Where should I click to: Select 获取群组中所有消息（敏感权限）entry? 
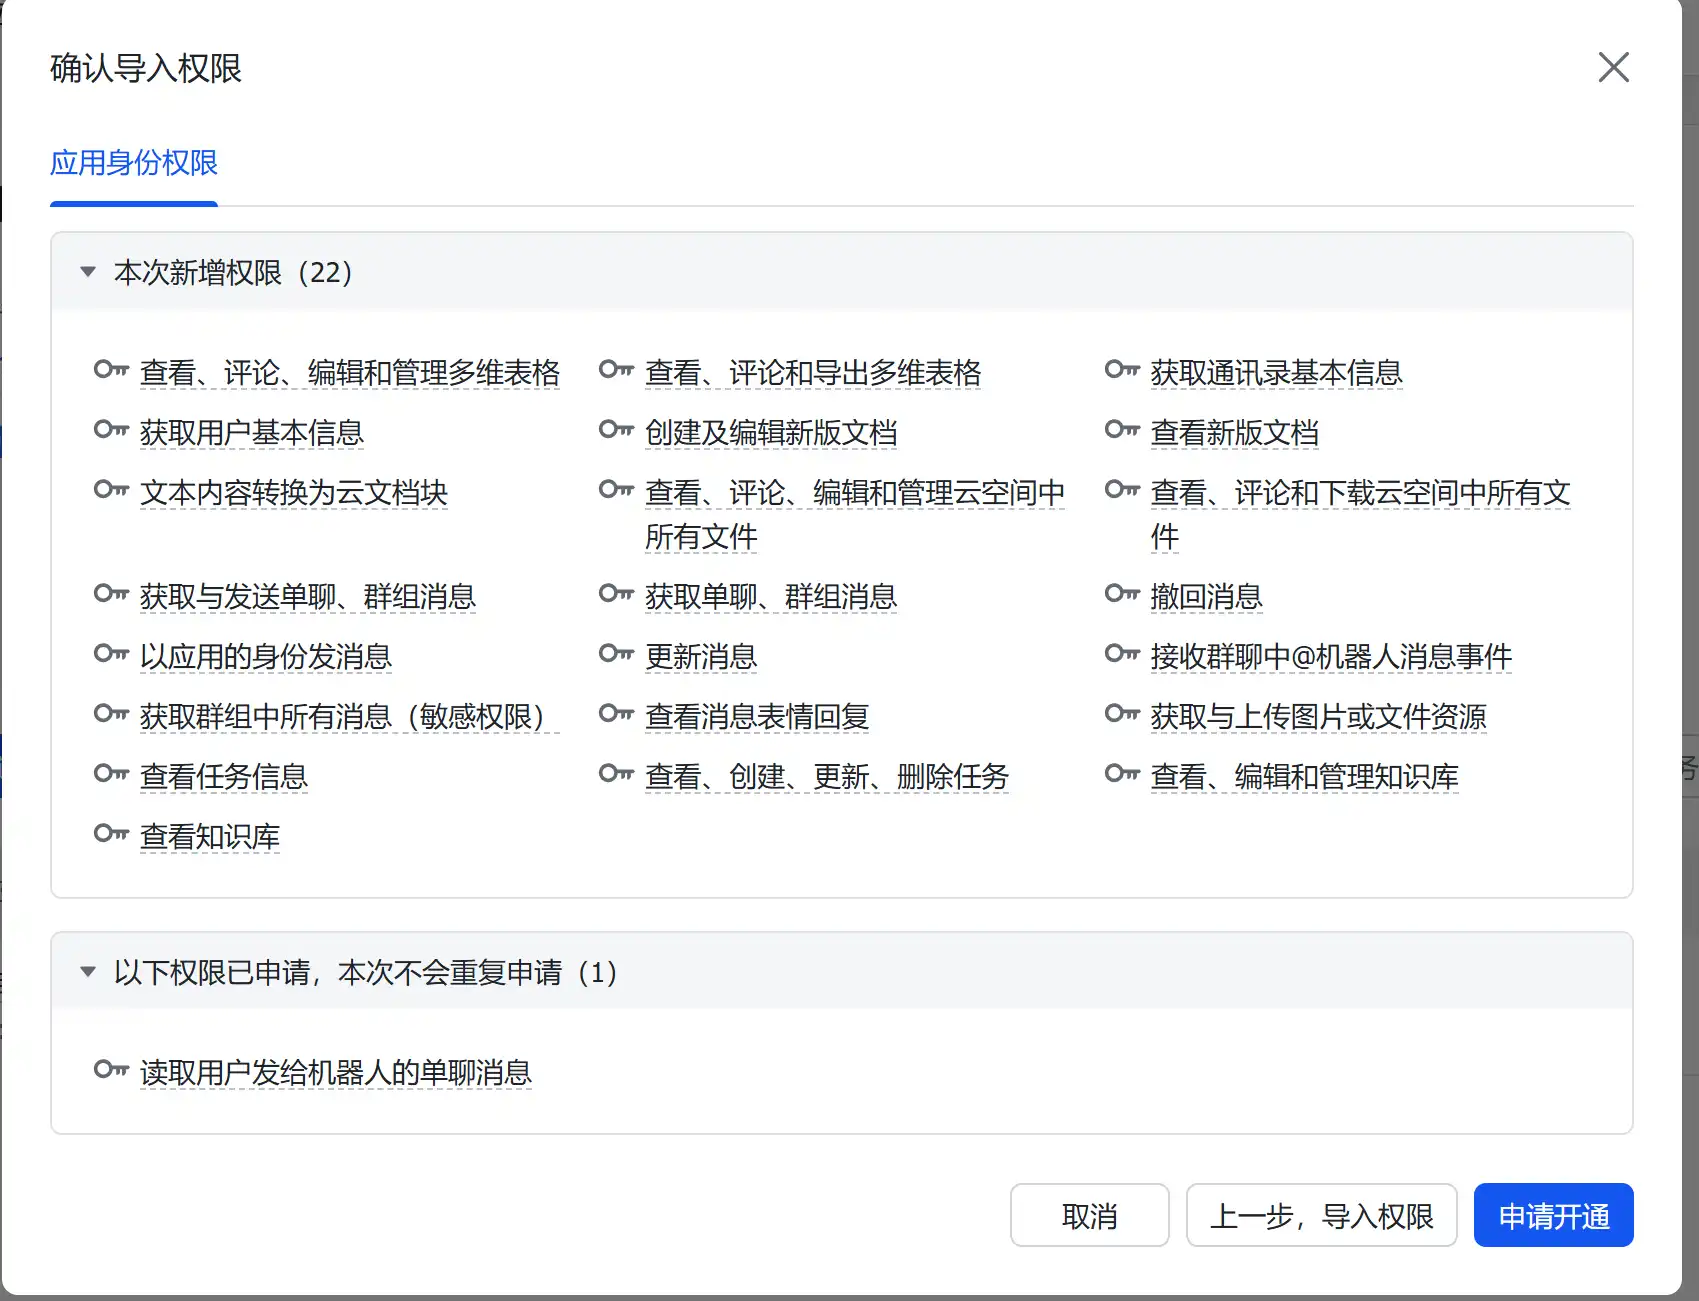pyautogui.click(x=345, y=716)
